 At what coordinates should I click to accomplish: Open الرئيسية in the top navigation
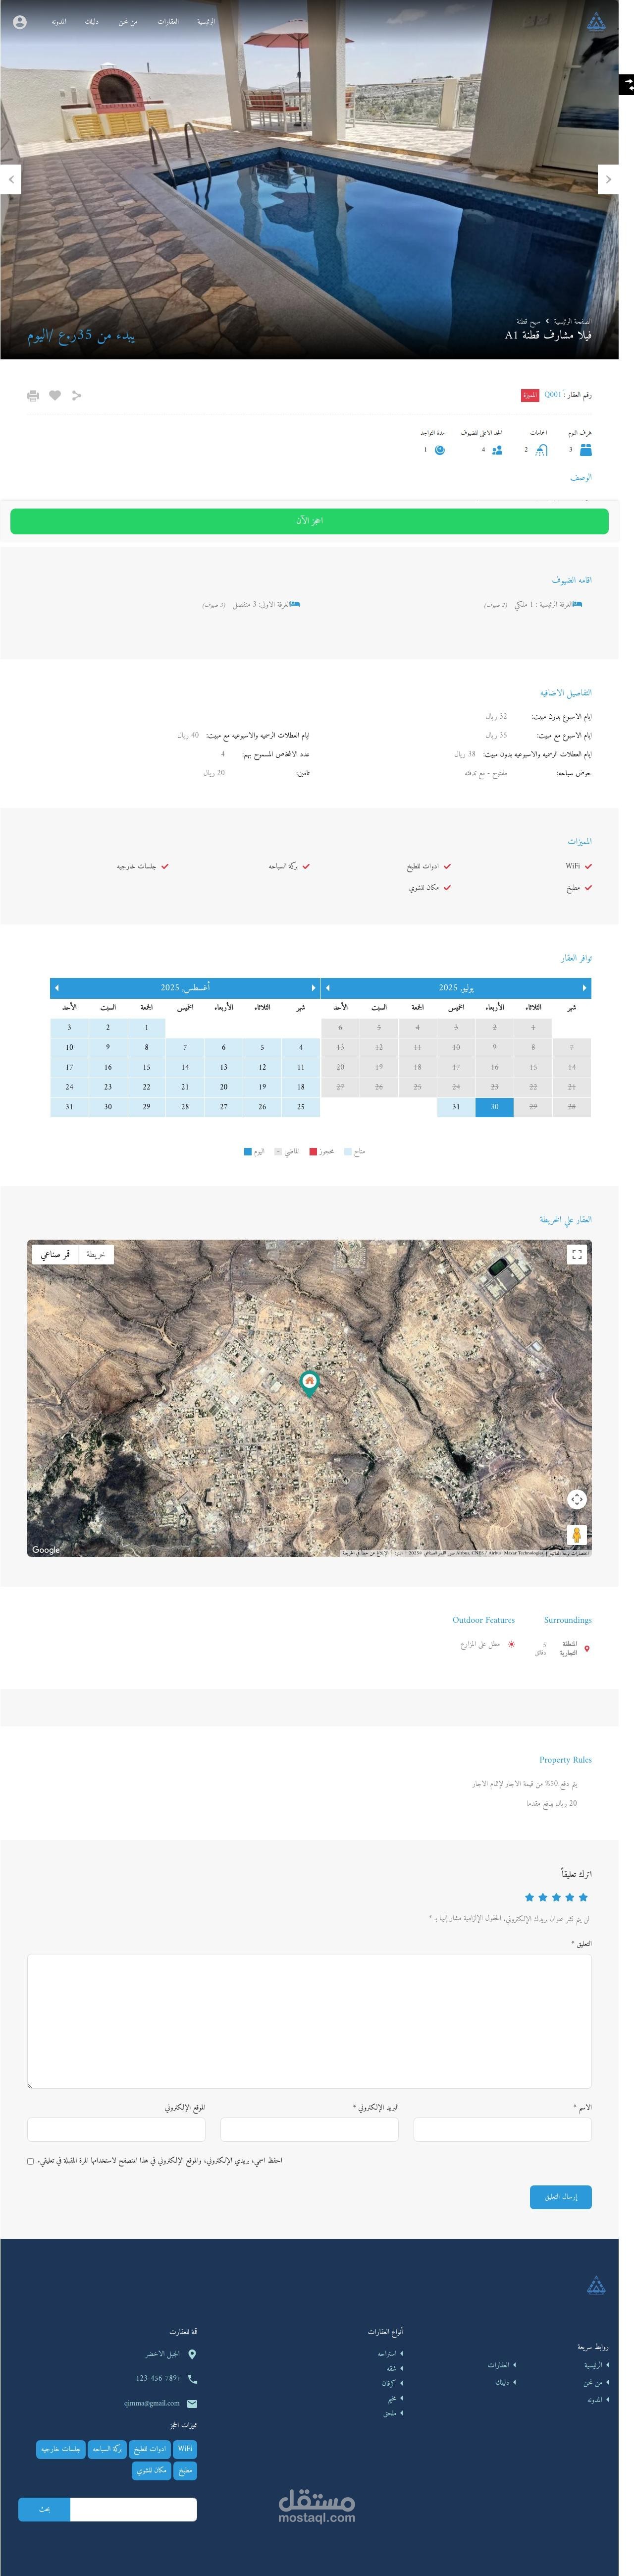tap(205, 21)
